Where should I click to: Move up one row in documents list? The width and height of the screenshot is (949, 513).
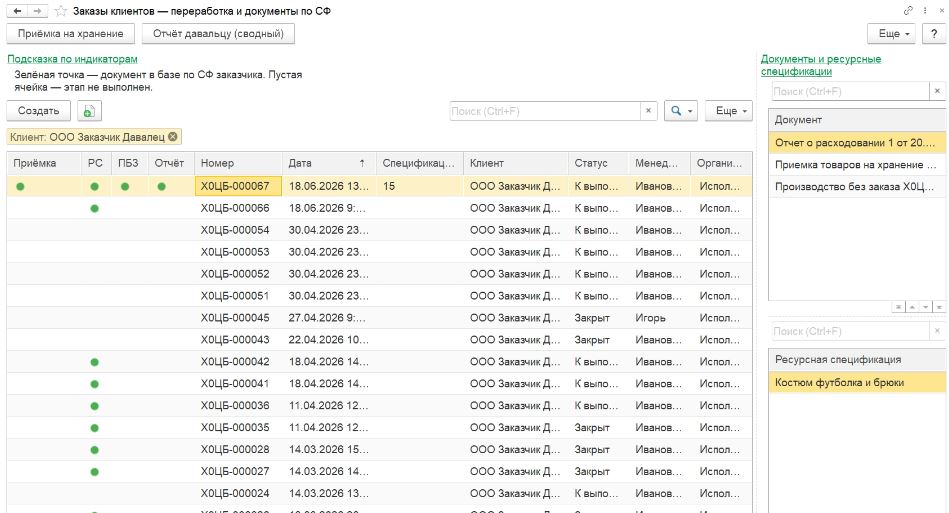coord(912,307)
